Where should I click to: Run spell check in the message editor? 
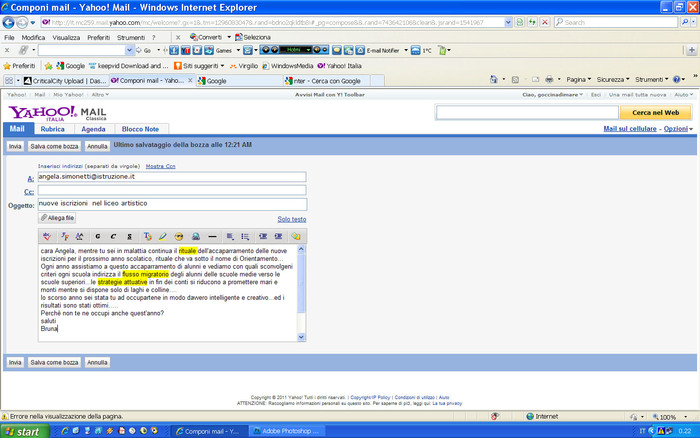coord(47,236)
